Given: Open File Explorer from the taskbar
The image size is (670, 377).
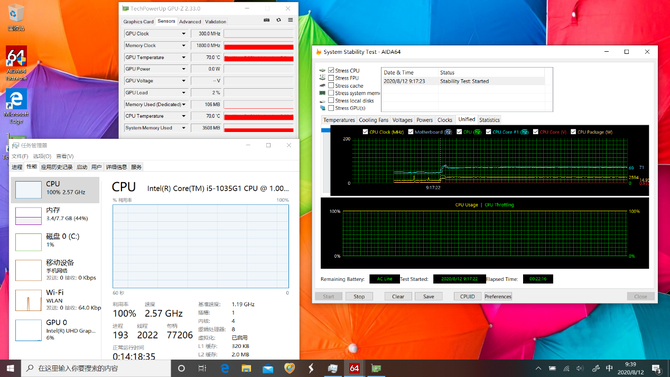Looking at the screenshot, I should [x=246, y=368].
